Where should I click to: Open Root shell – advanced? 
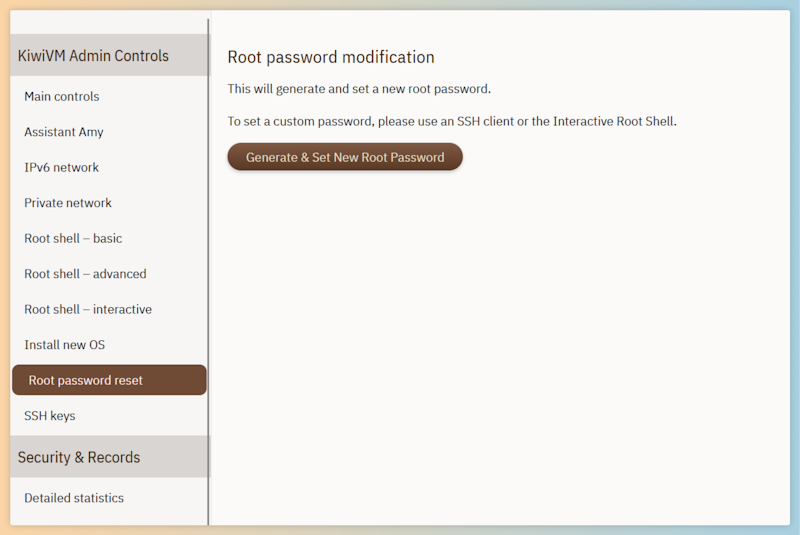click(x=109, y=274)
